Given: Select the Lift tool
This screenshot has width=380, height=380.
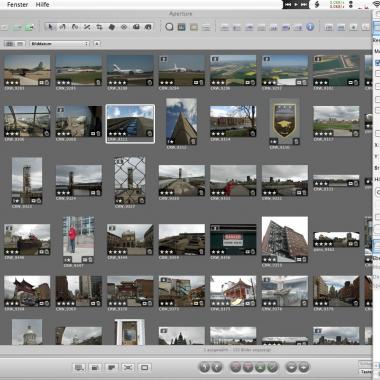Looking at the screenshot, I should click(x=136, y=27).
